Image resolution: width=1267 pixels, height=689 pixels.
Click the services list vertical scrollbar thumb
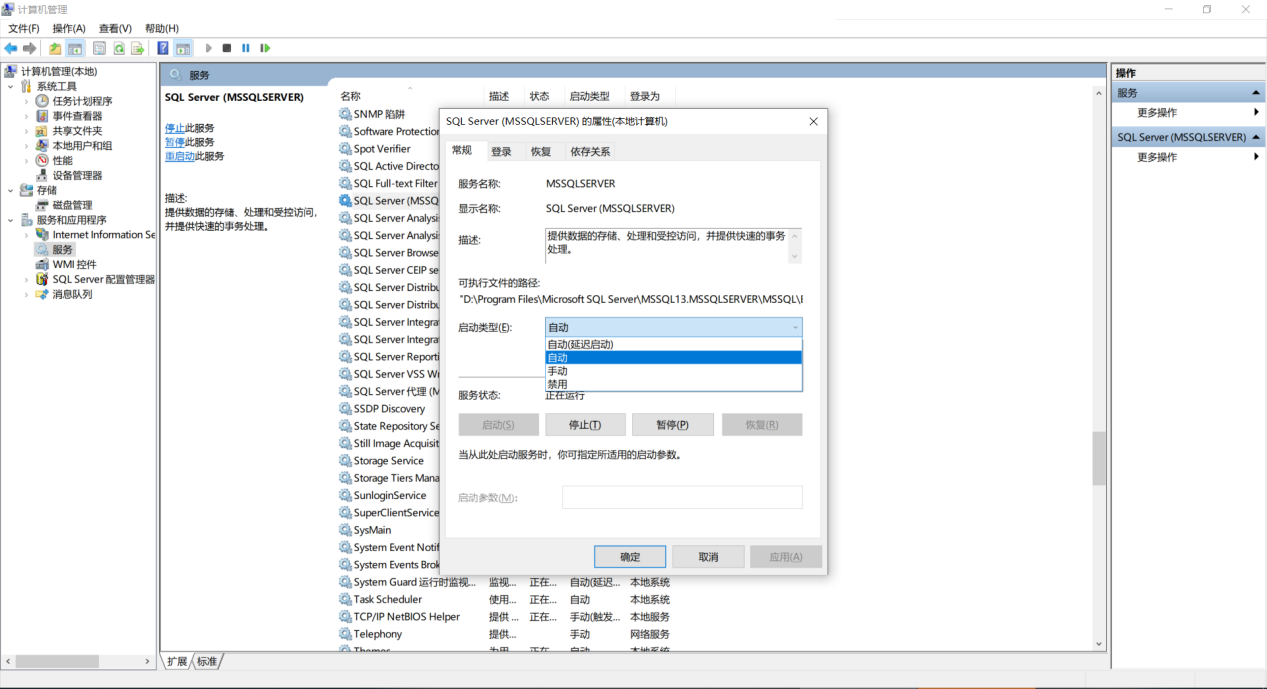pyautogui.click(x=1099, y=458)
